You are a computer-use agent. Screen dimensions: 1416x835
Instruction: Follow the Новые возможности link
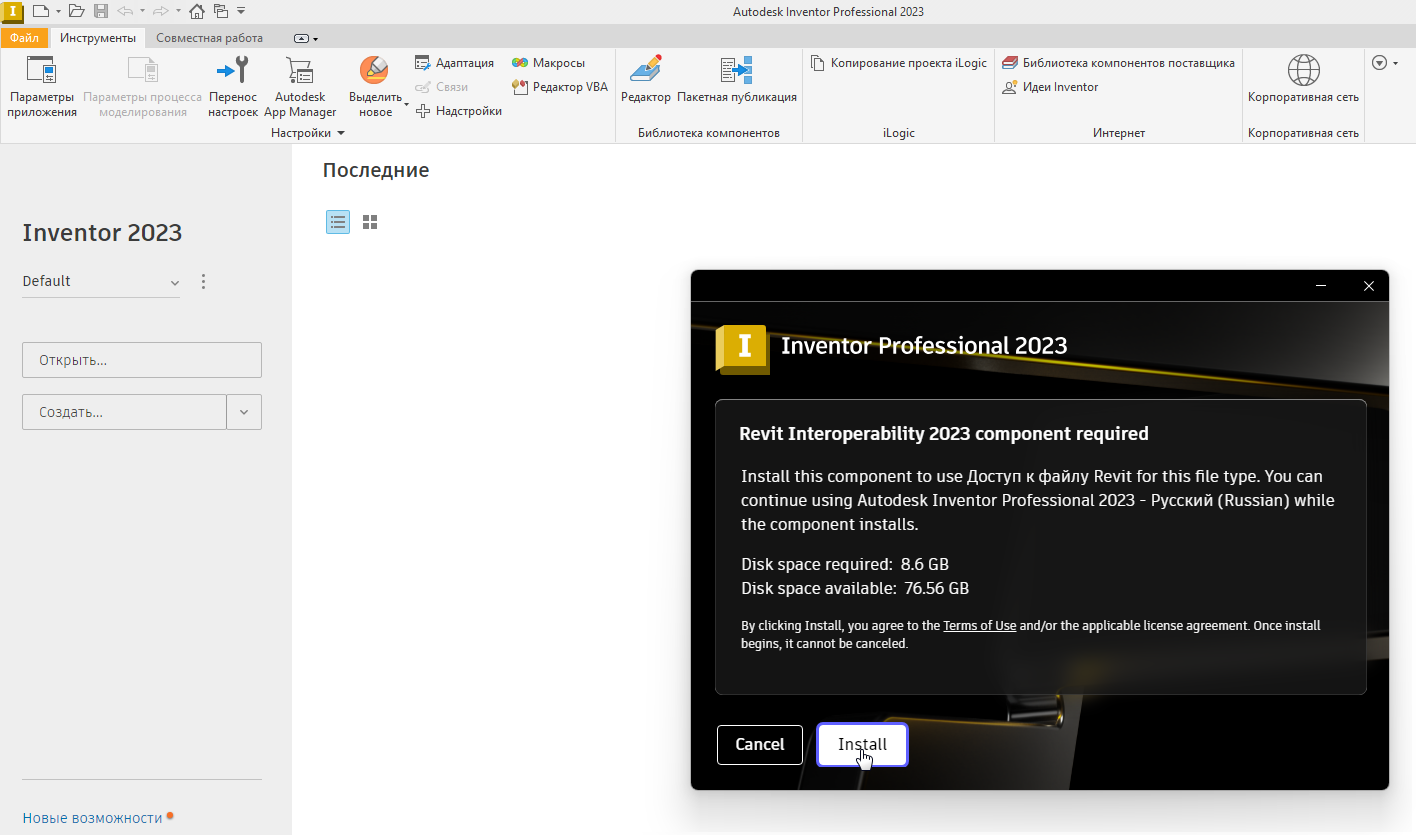click(x=92, y=818)
